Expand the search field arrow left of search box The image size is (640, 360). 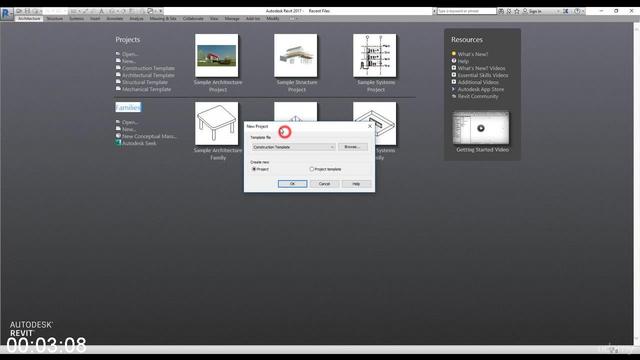tap(434, 11)
